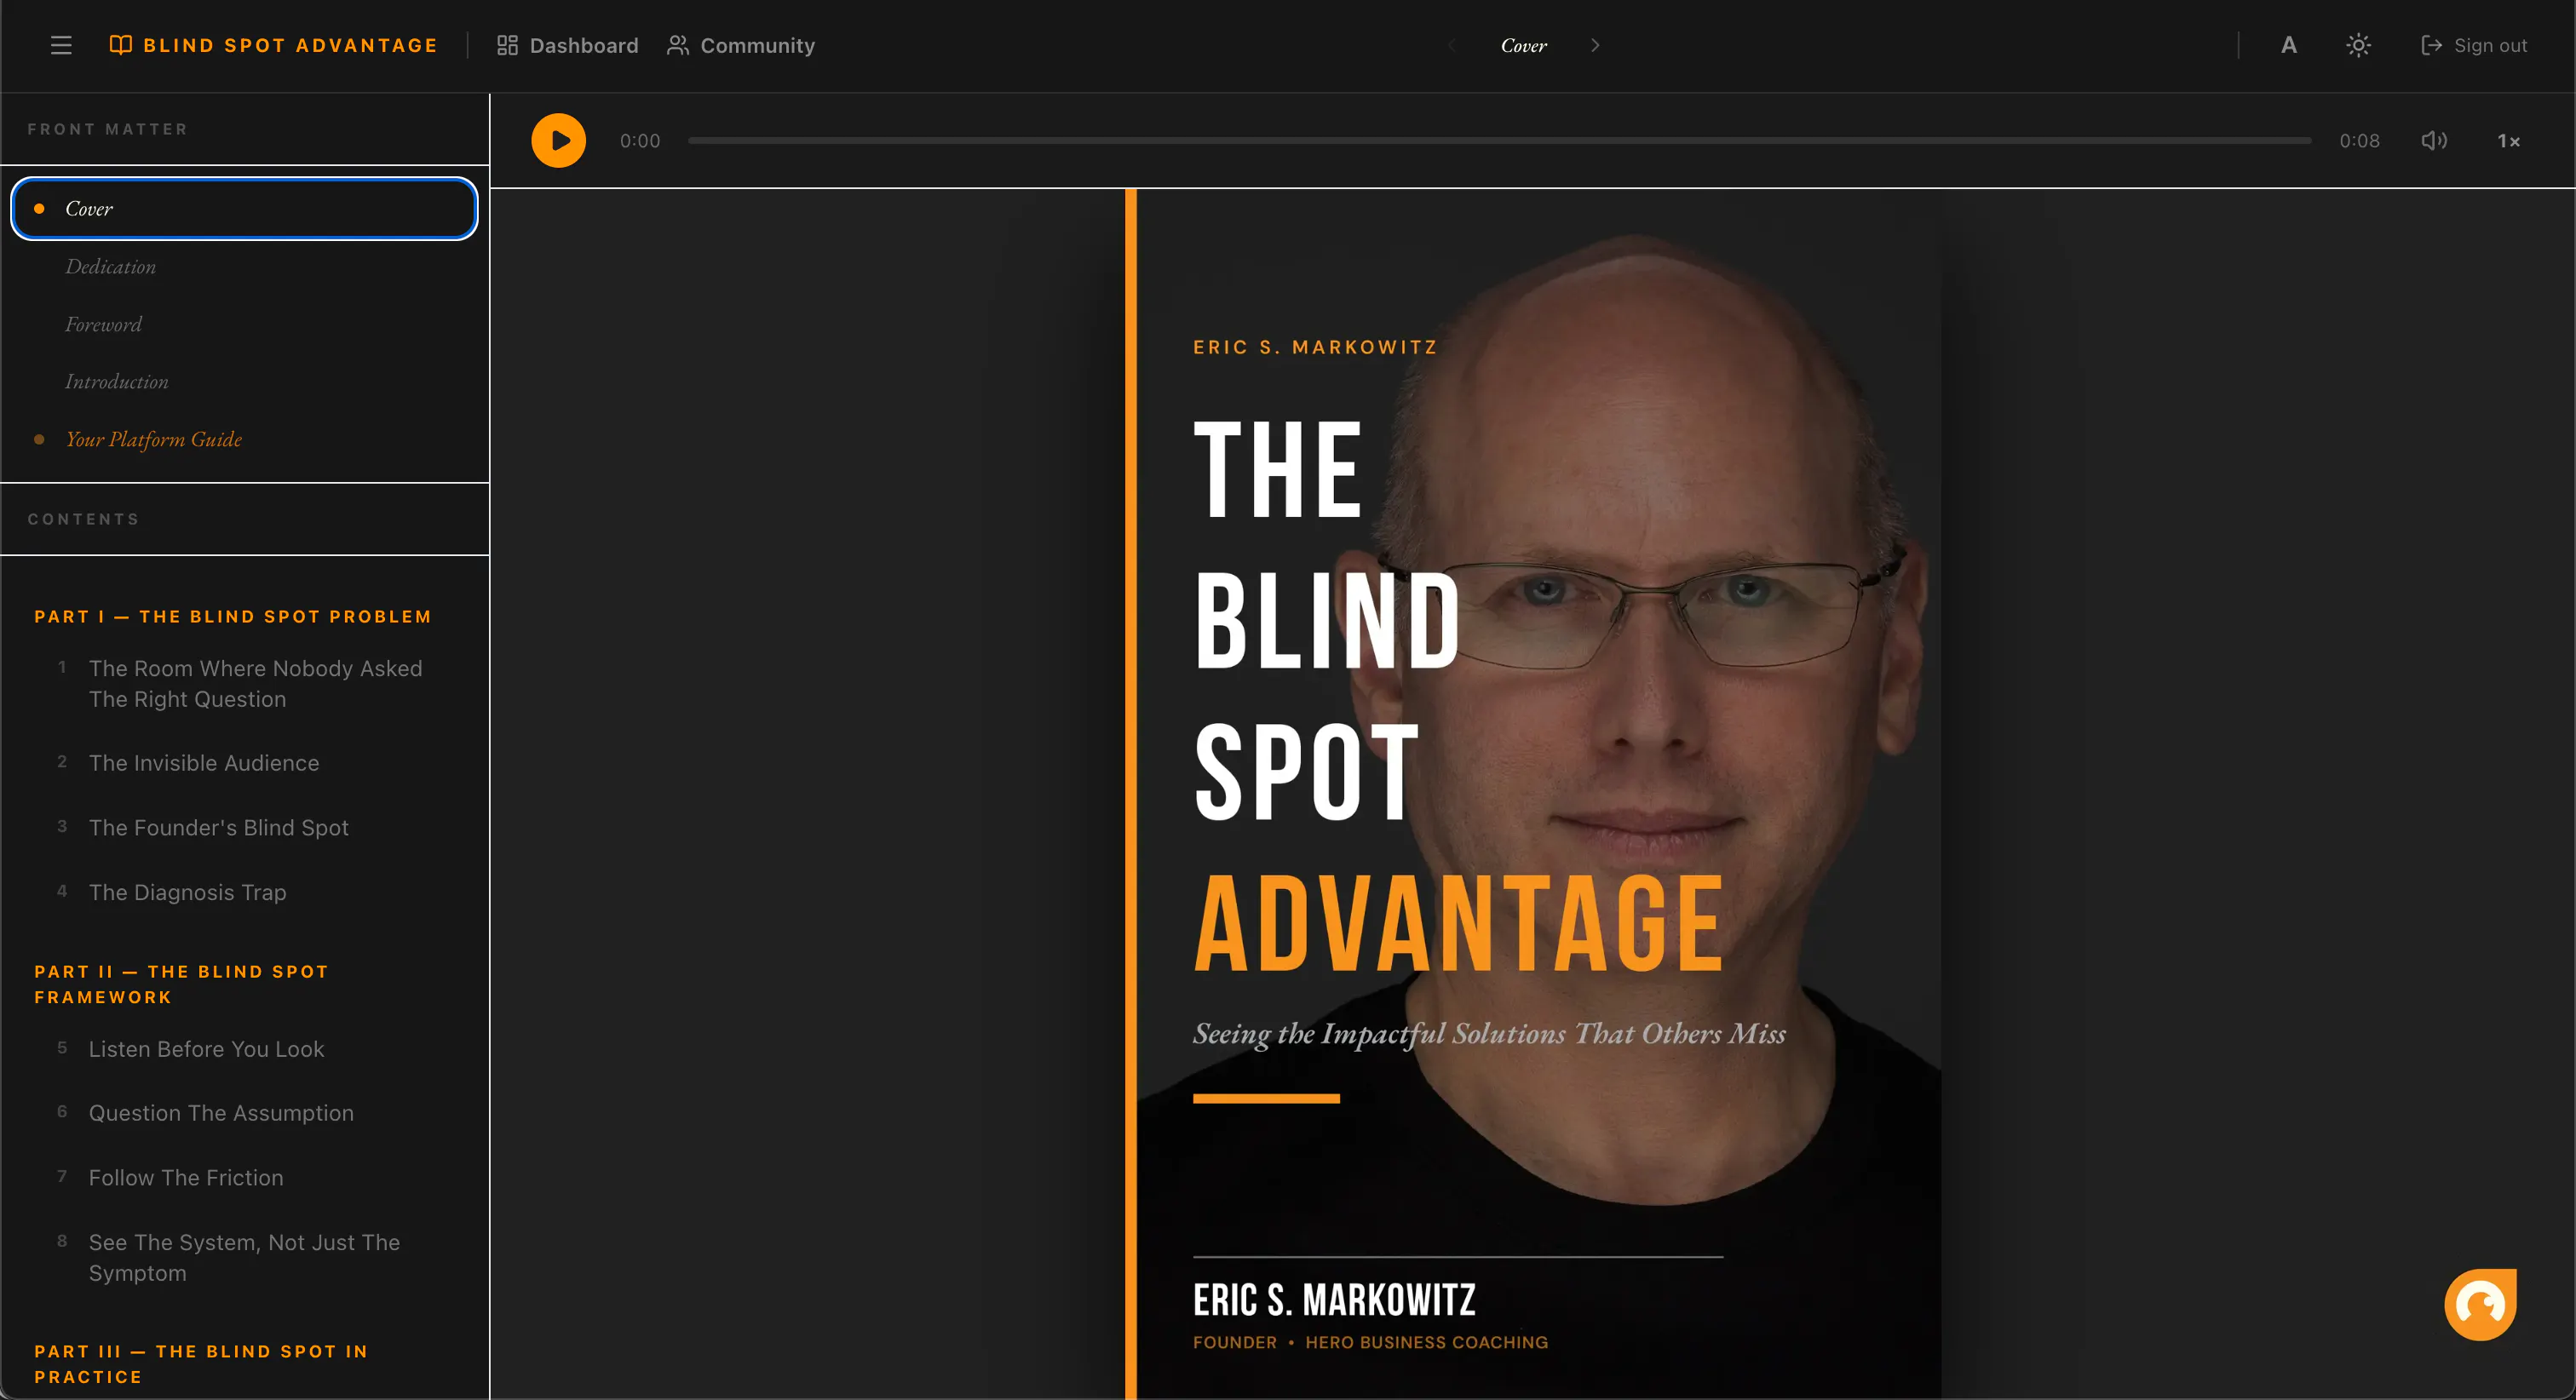Select Cover in Front Matter
The width and height of the screenshot is (2576, 1400).
(x=244, y=208)
